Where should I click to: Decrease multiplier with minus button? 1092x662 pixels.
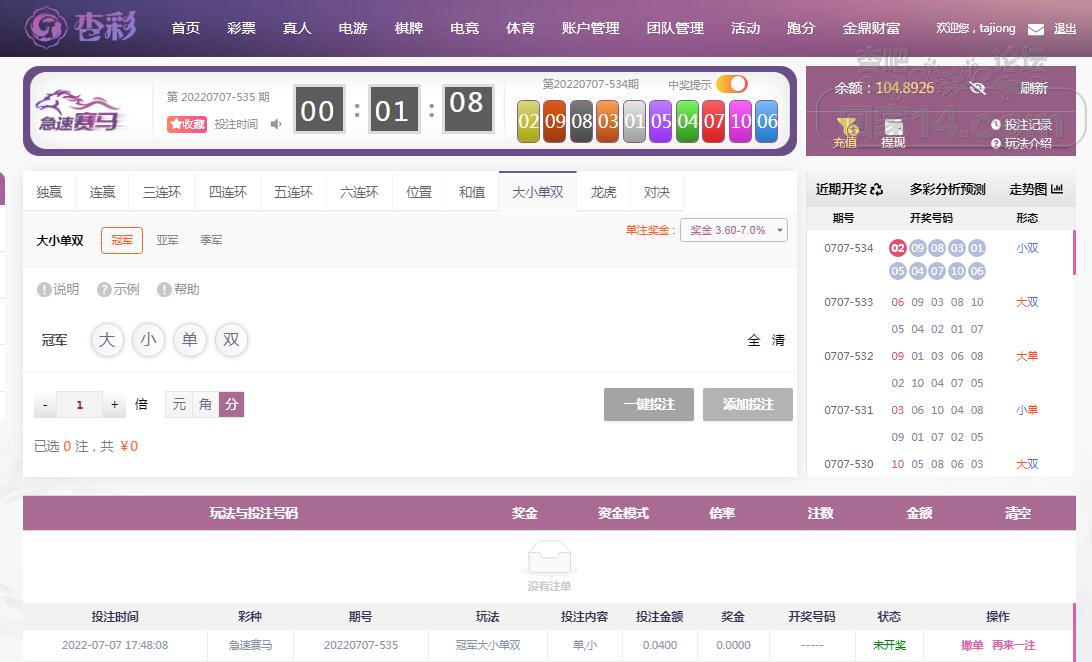point(45,404)
